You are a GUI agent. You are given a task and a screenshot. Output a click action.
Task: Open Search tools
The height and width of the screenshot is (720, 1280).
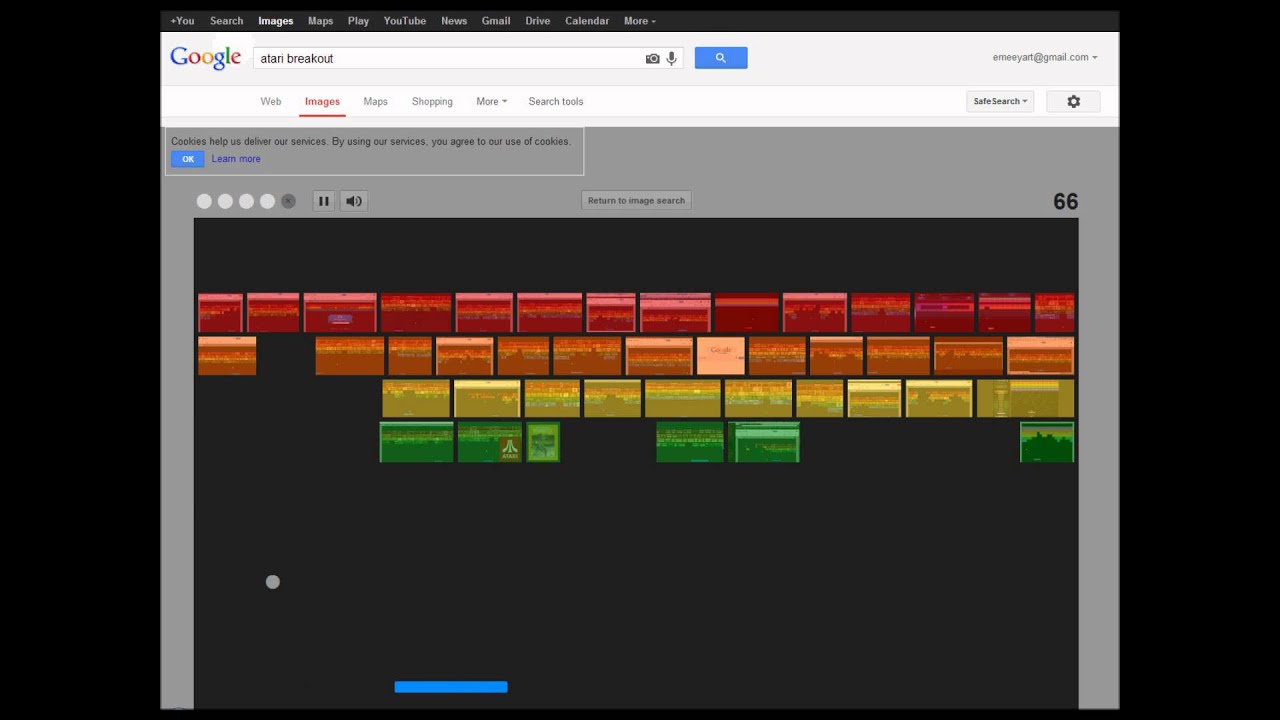556,101
